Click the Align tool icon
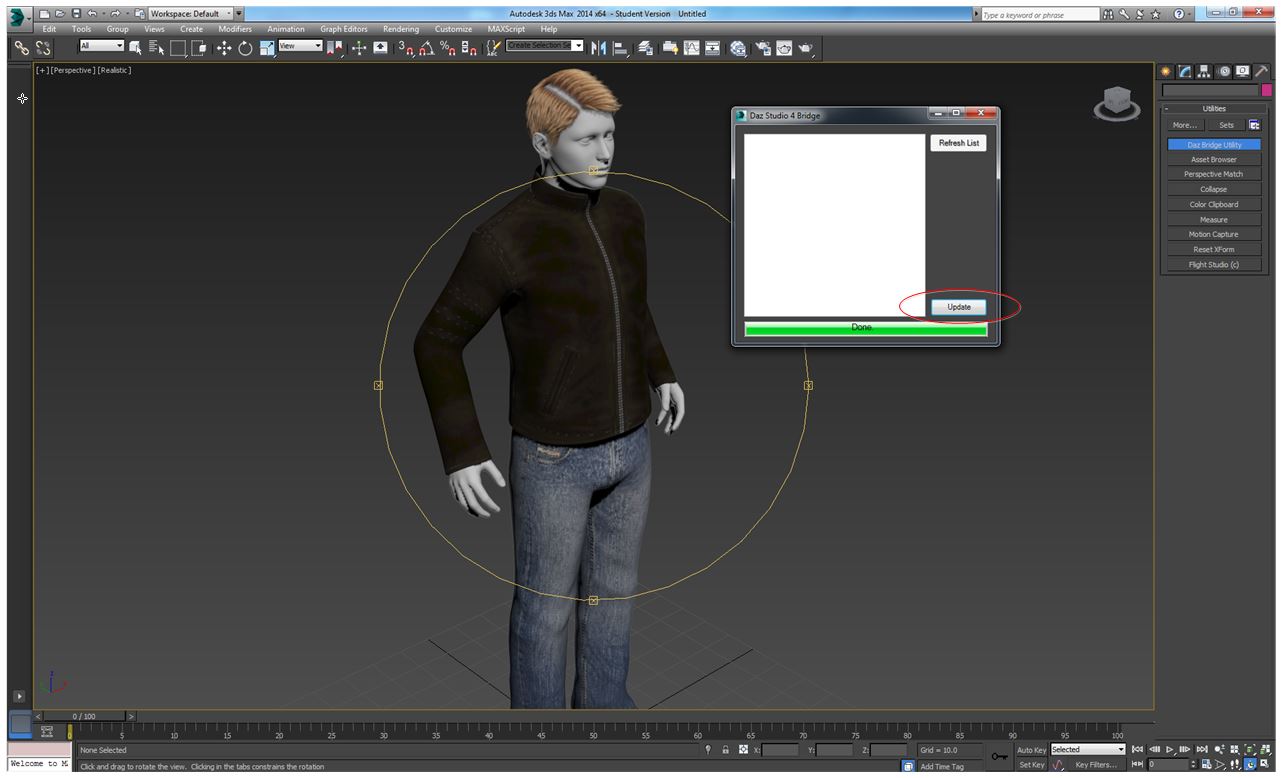Viewport: 1281px width, 778px height. point(620,47)
